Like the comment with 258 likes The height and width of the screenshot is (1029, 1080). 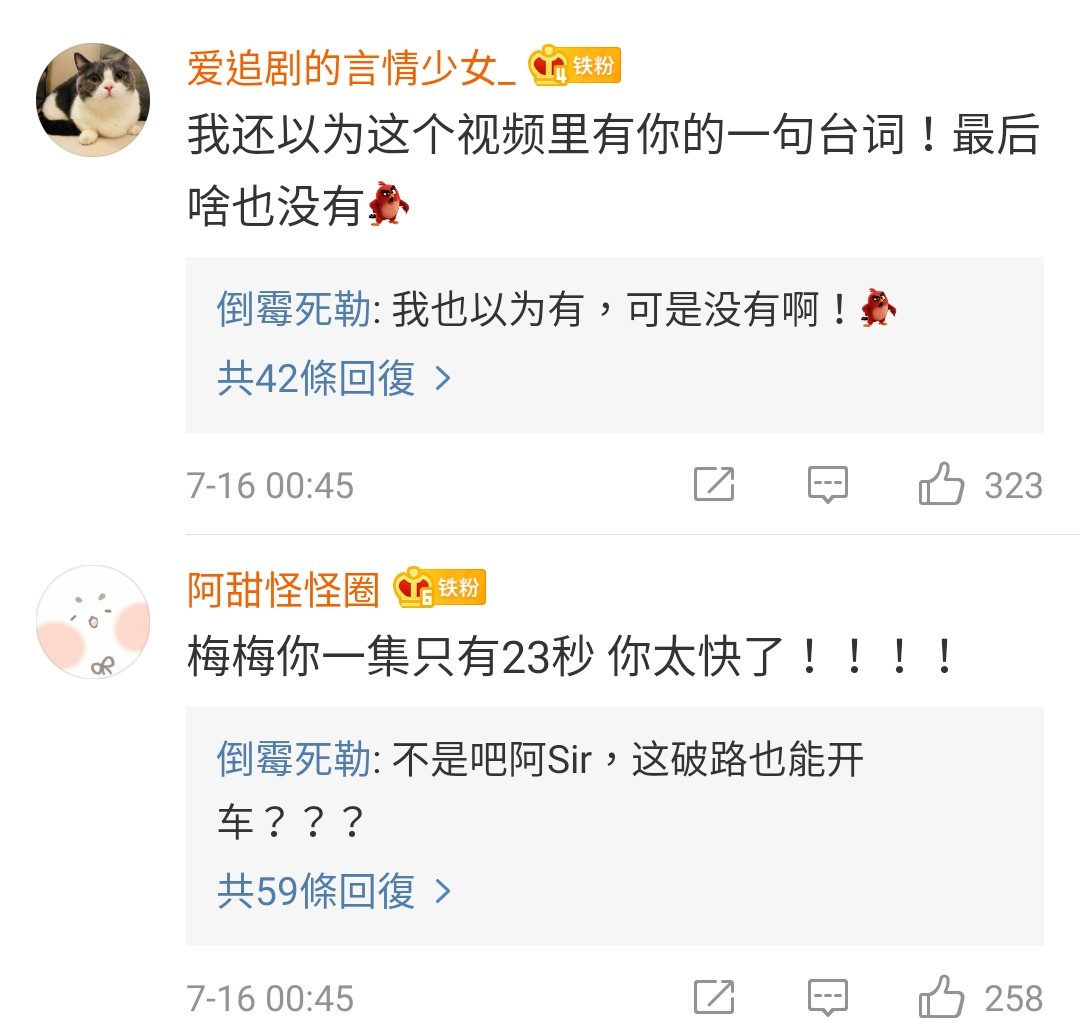pos(941,997)
